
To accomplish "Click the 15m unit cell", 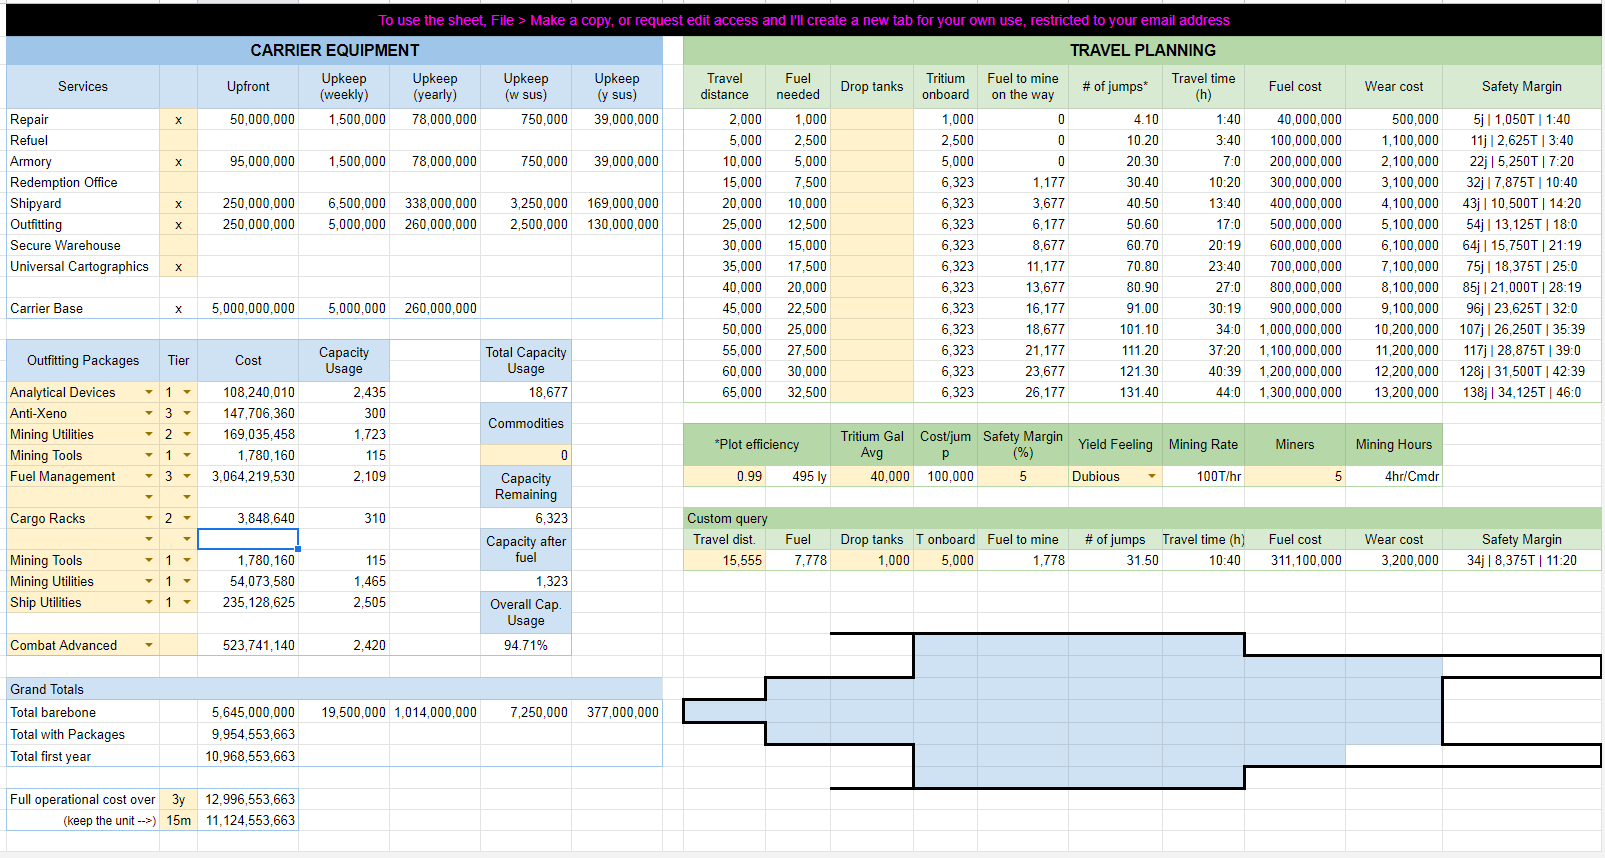I will 178,821.
